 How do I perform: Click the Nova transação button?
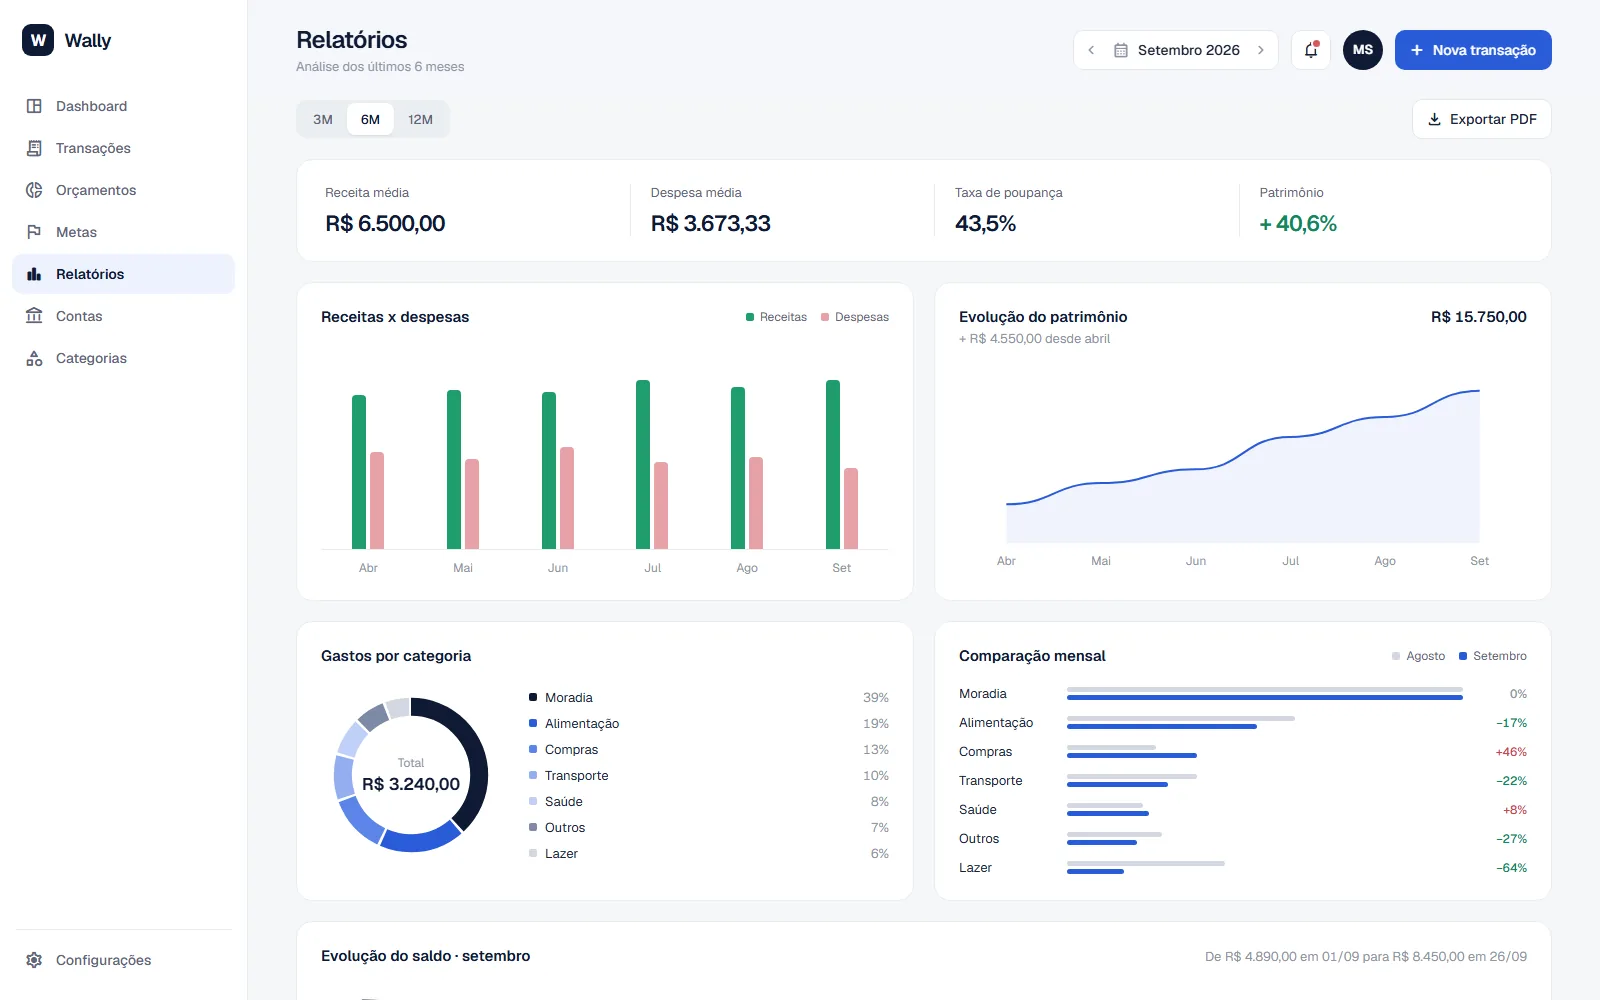pyautogui.click(x=1473, y=50)
